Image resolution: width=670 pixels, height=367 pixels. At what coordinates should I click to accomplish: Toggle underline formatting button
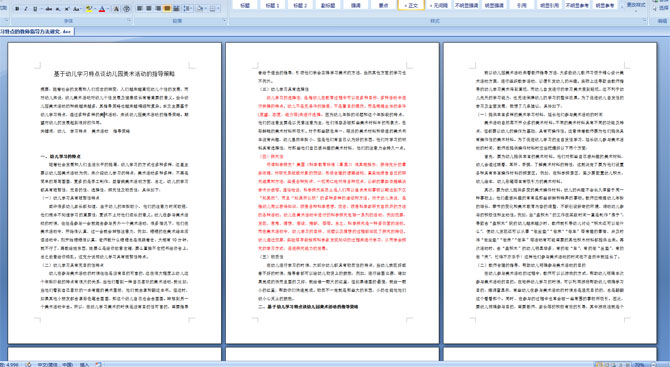pos(35,9)
